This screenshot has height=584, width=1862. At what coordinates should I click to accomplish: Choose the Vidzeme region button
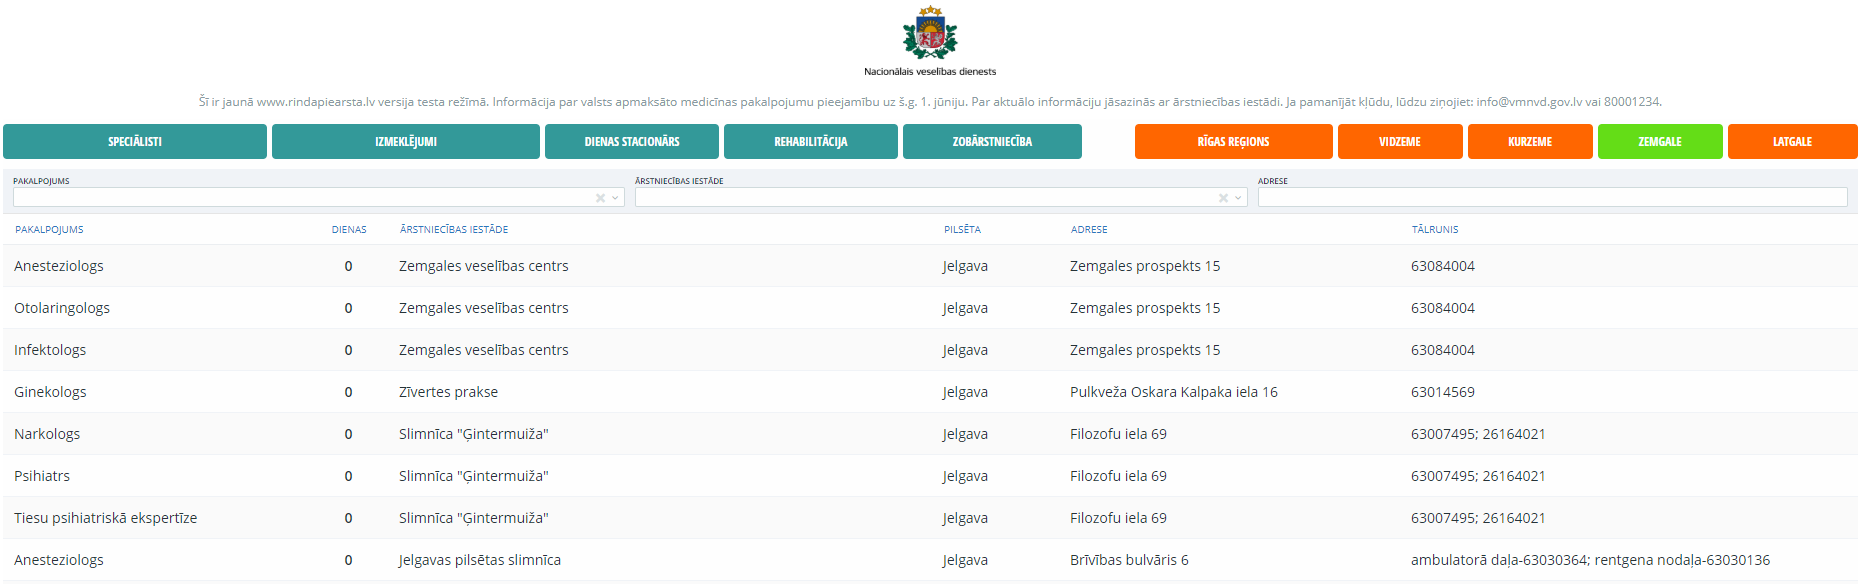(1400, 142)
